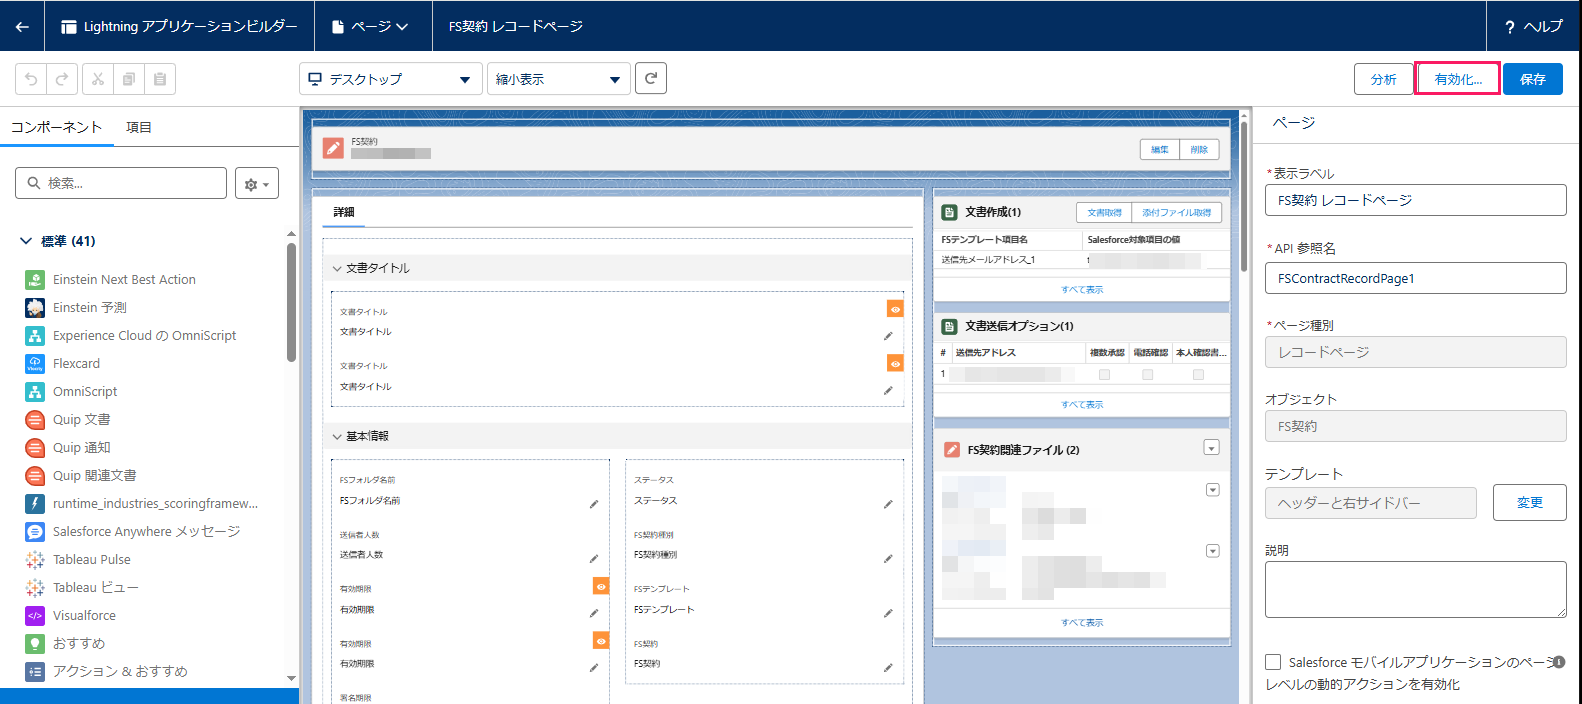1582x704 pixels.
Task: Click the API 参照名 input field
Action: (x=1415, y=278)
